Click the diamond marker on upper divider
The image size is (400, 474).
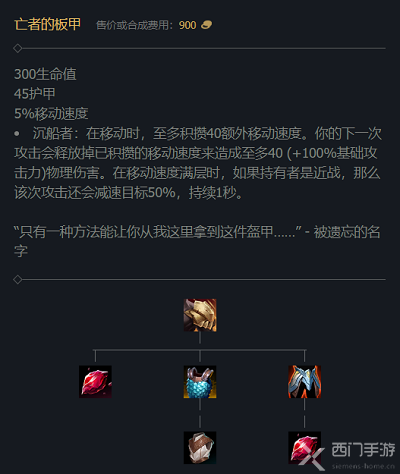[x=17, y=48]
